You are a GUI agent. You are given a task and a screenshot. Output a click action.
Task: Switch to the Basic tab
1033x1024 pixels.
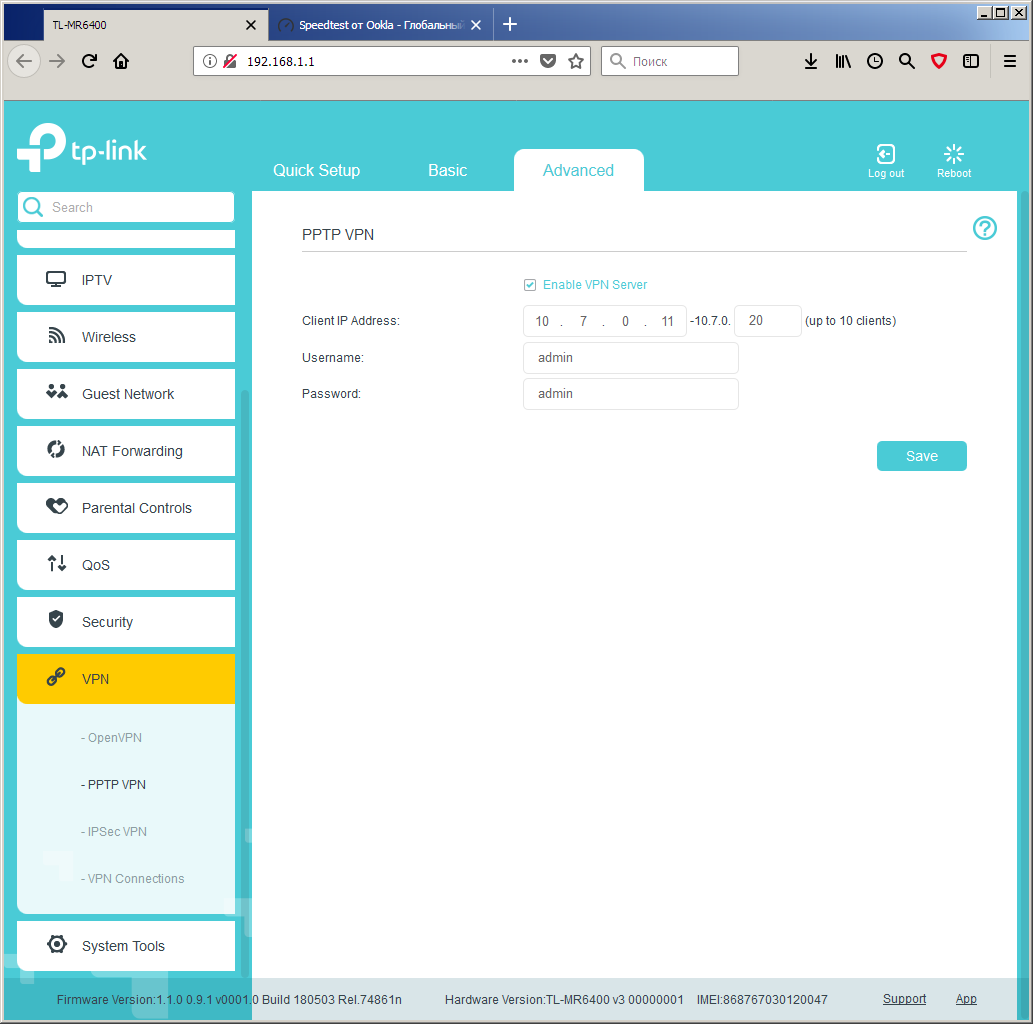tap(447, 171)
